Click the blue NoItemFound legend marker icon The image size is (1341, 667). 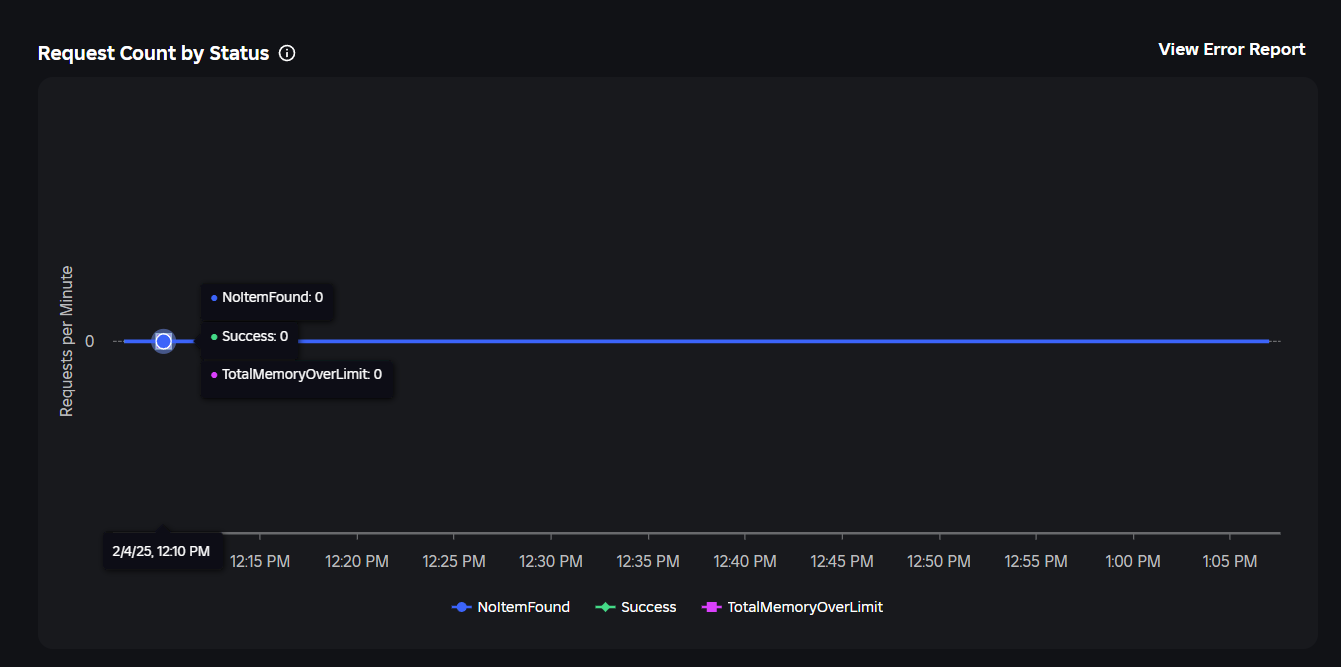coord(461,607)
